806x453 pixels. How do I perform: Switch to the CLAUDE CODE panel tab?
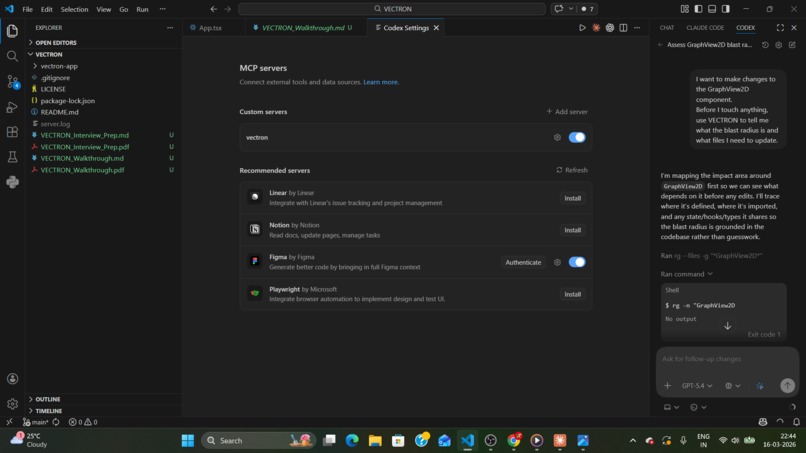(705, 28)
